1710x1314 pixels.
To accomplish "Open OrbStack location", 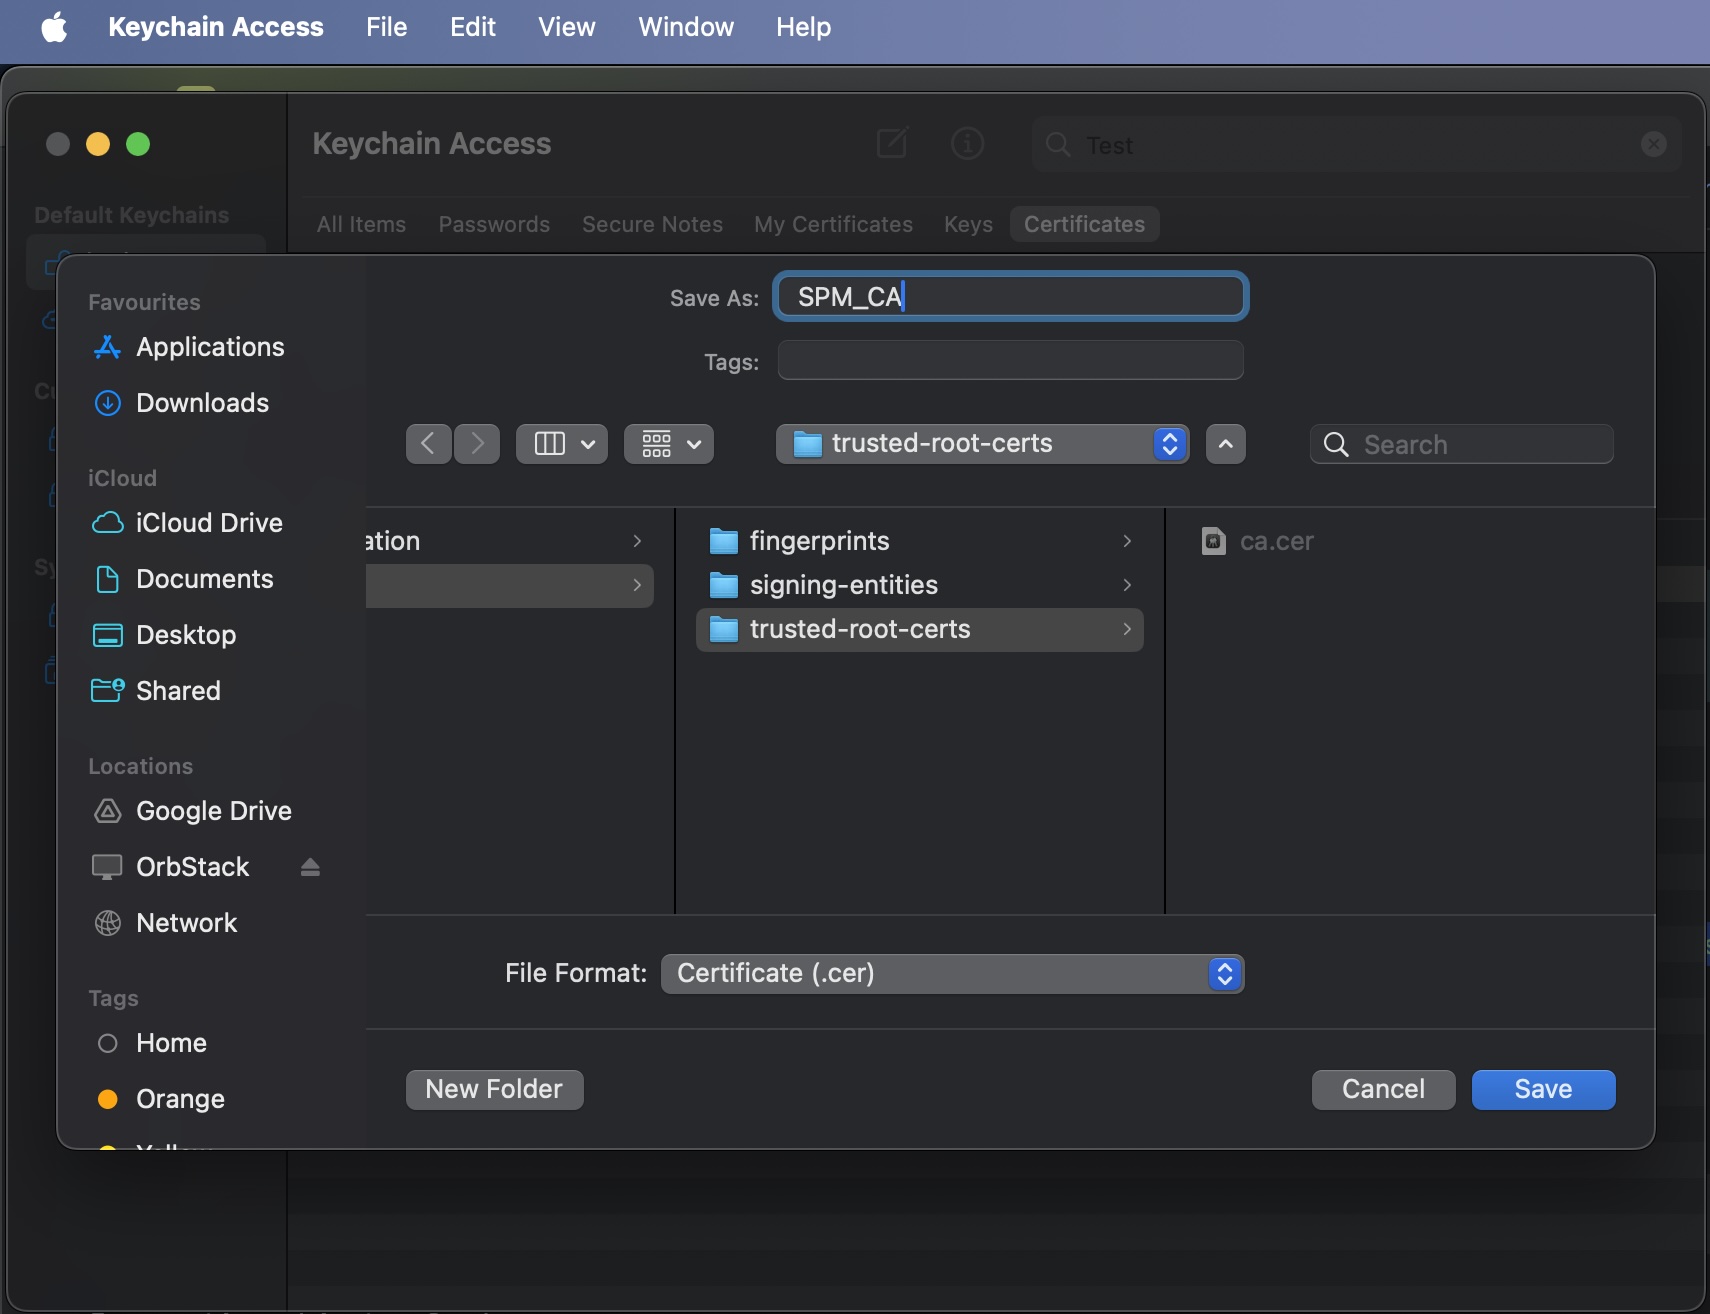I will pos(170,867).
